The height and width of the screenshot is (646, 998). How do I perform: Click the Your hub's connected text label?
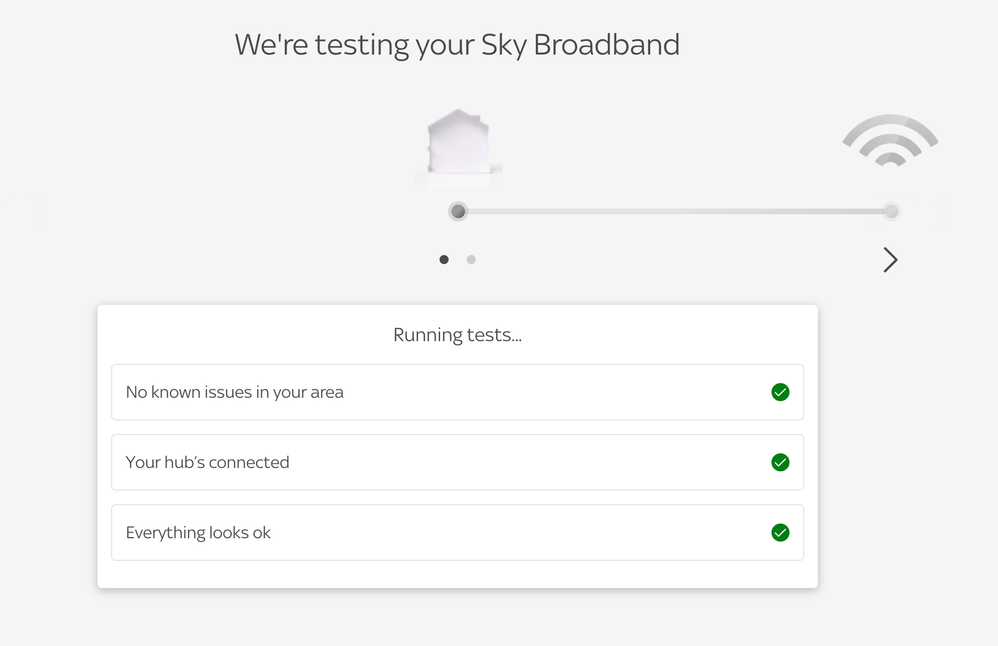(x=207, y=462)
